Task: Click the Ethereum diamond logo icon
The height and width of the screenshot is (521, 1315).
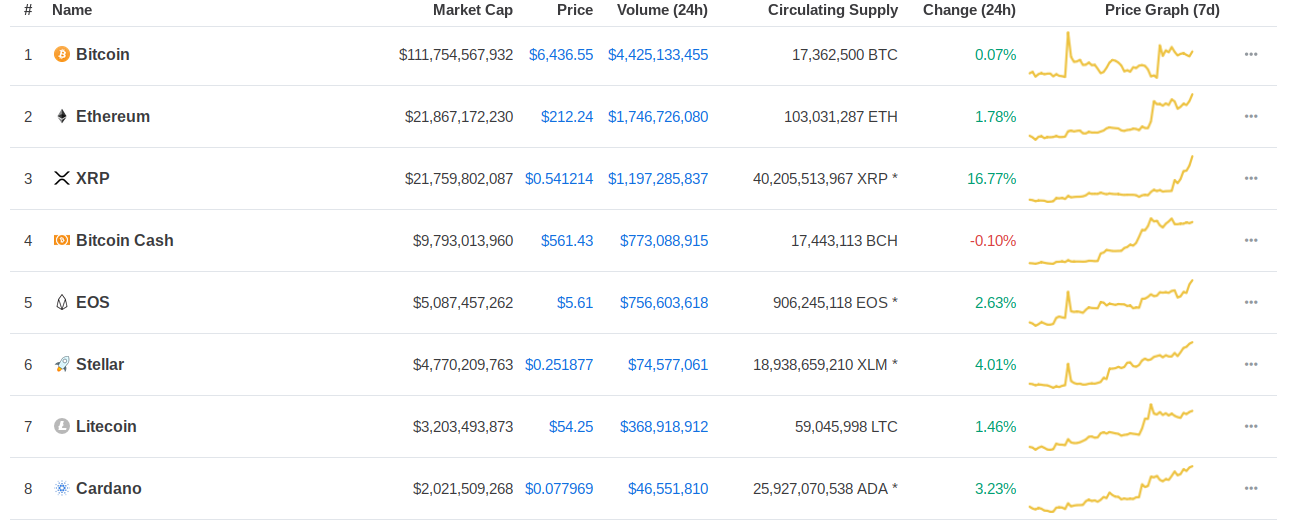Action: coord(61,116)
